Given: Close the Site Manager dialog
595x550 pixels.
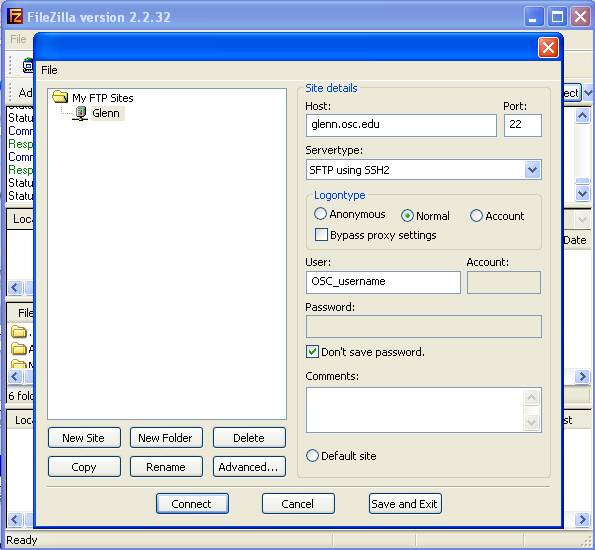Looking at the screenshot, I should (x=548, y=47).
